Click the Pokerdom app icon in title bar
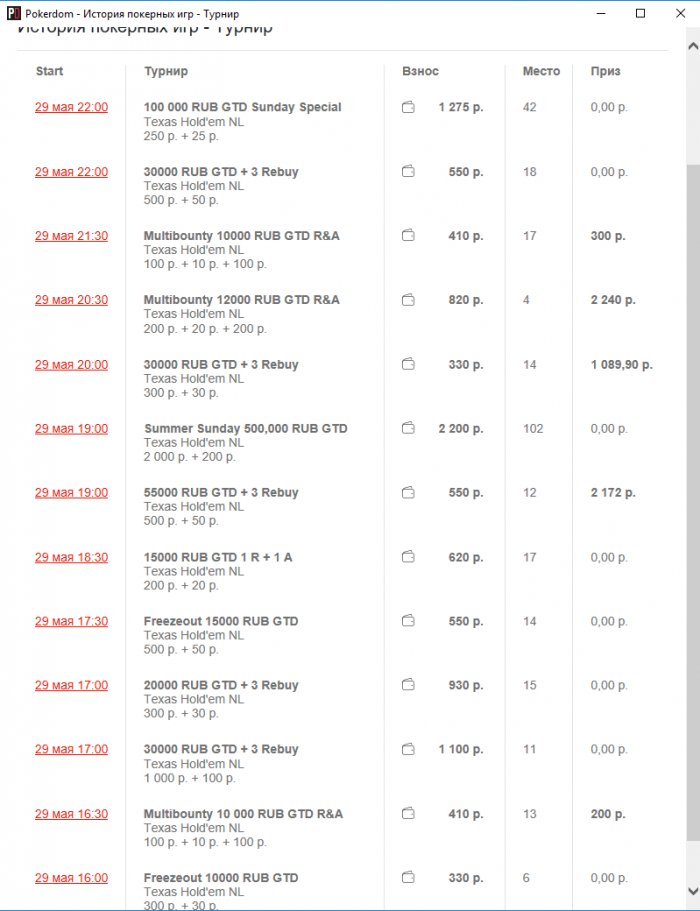This screenshot has width=700, height=911. click(13, 13)
